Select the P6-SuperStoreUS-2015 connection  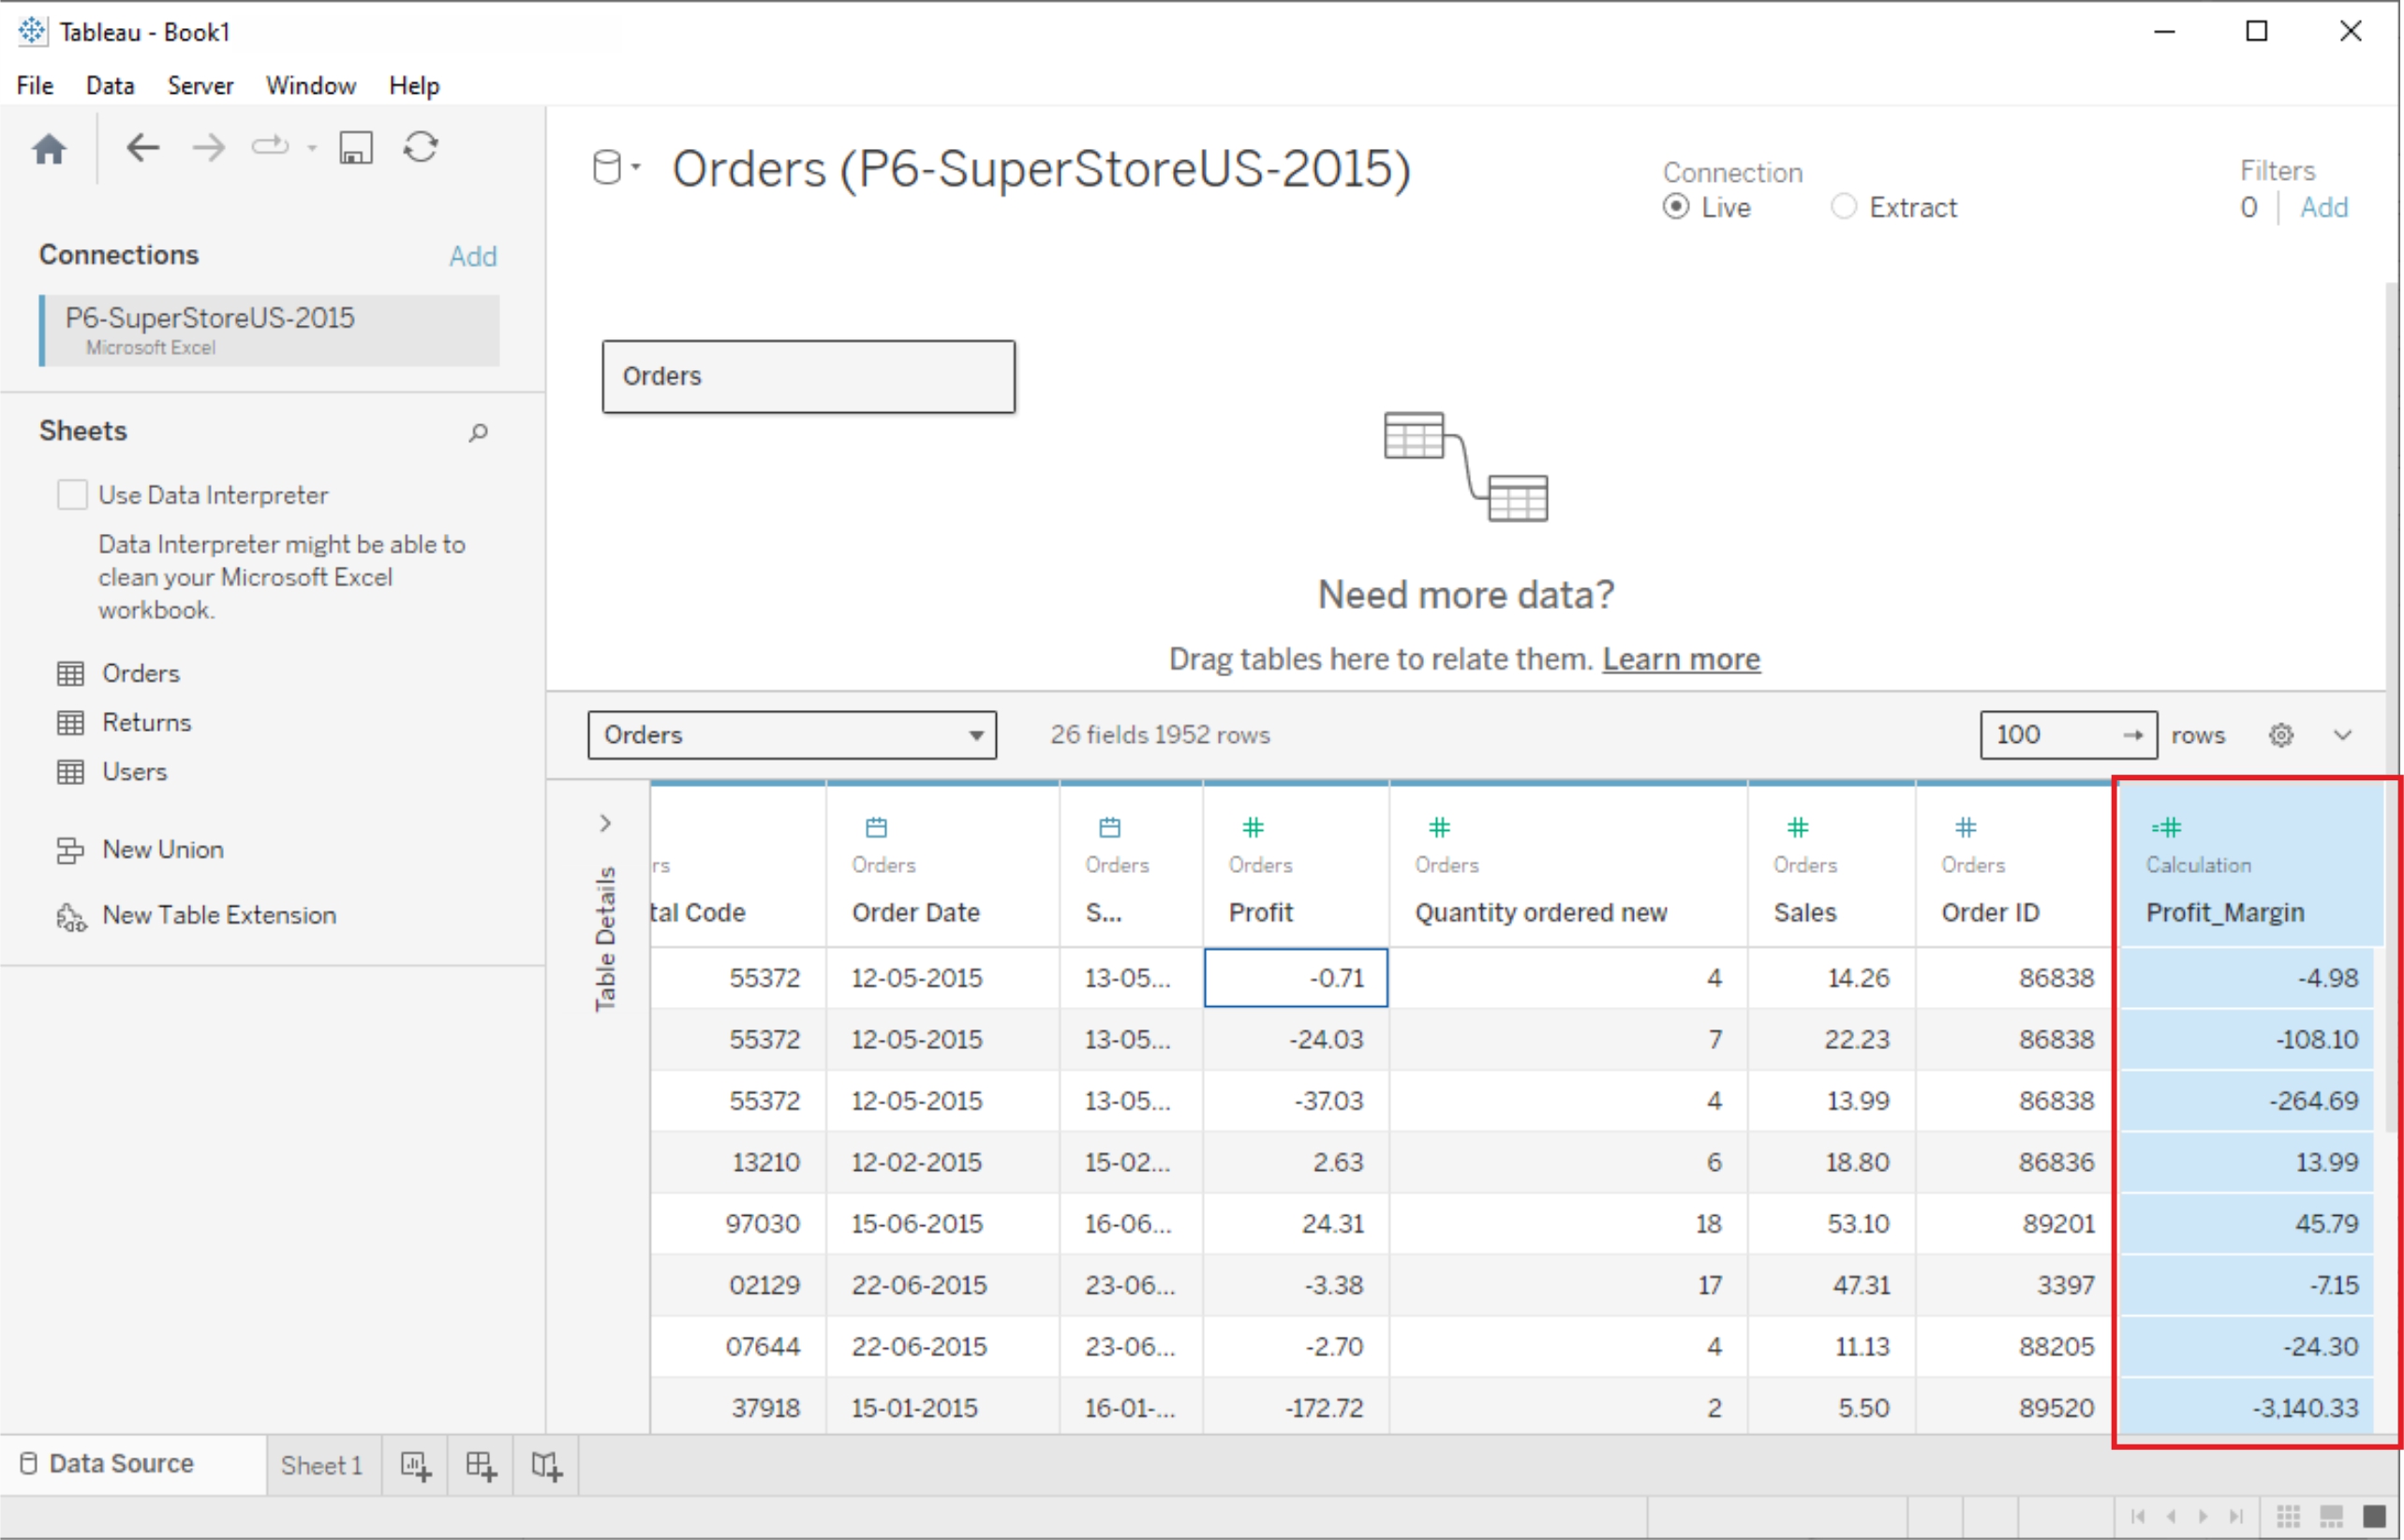coord(269,330)
